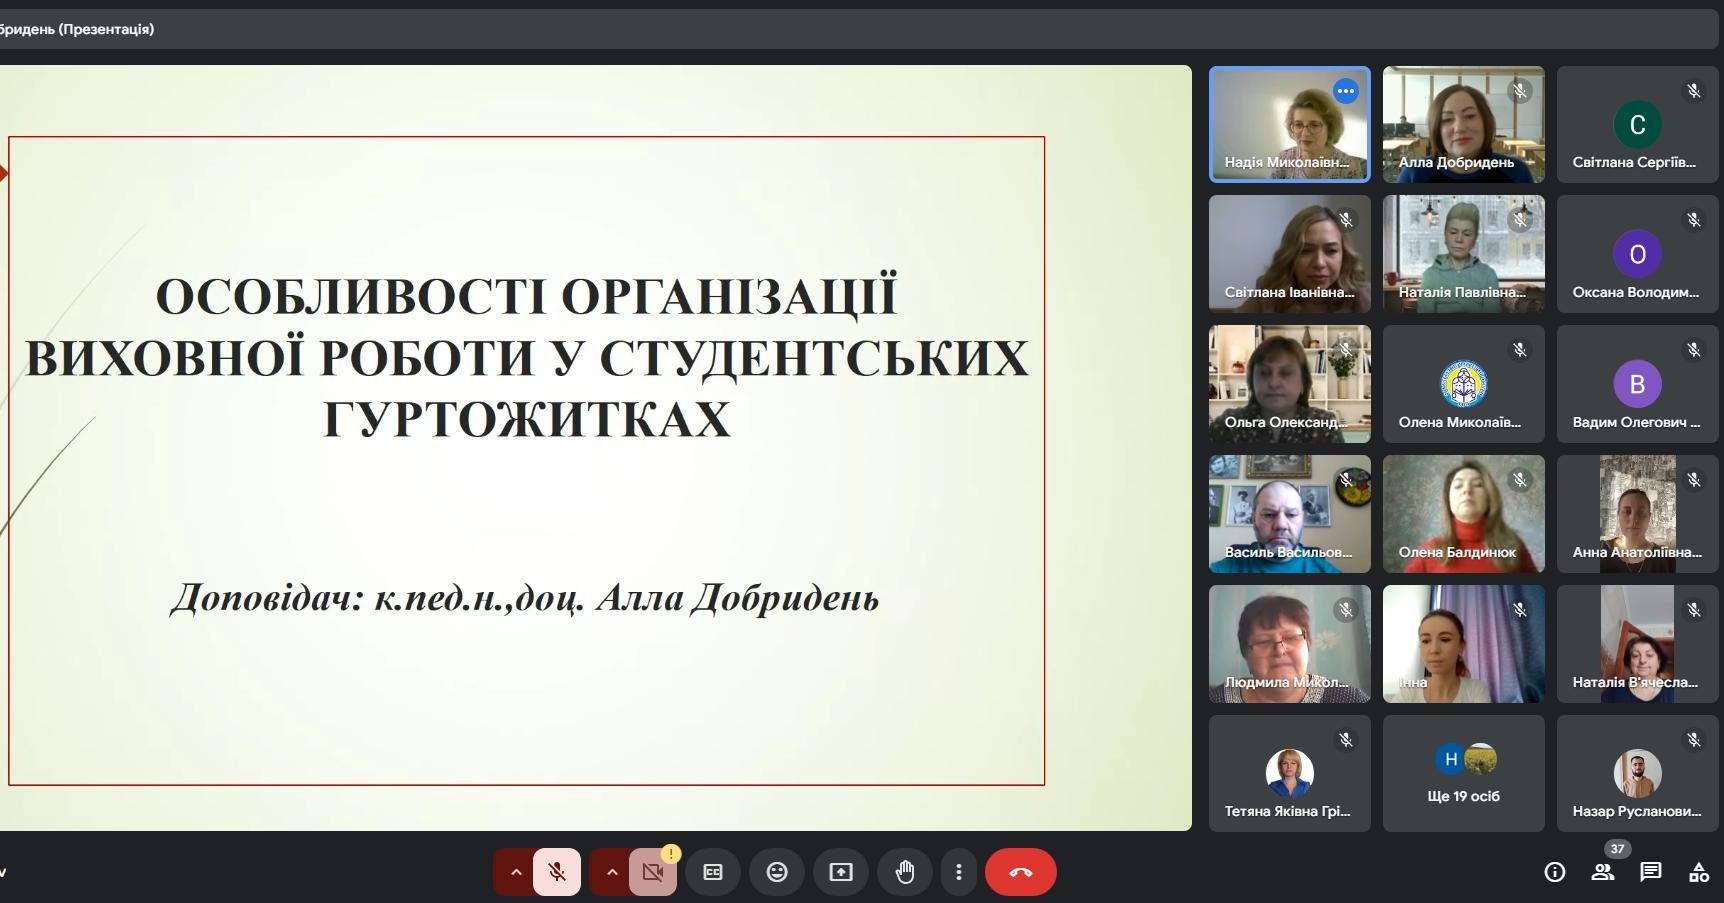This screenshot has width=1724, height=903.
Task: Click participant count badge 37
Action: pyautogui.click(x=1617, y=849)
